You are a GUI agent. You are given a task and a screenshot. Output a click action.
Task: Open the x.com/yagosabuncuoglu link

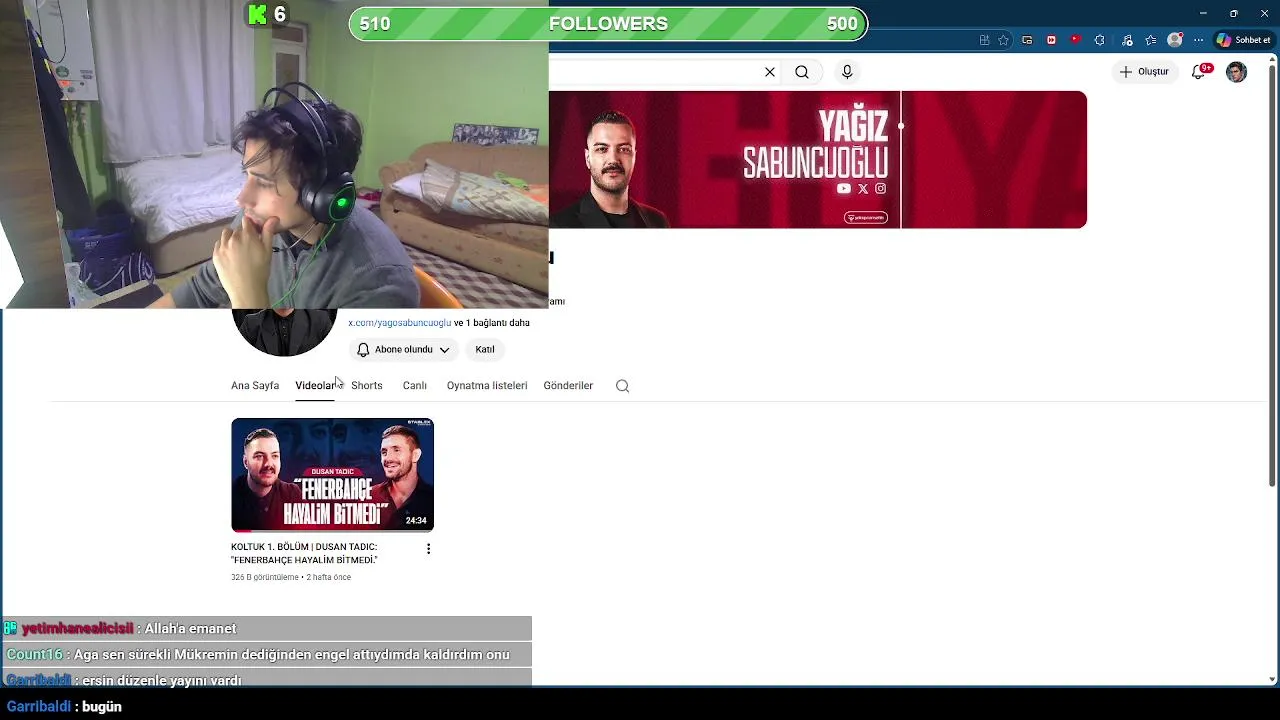[399, 323]
